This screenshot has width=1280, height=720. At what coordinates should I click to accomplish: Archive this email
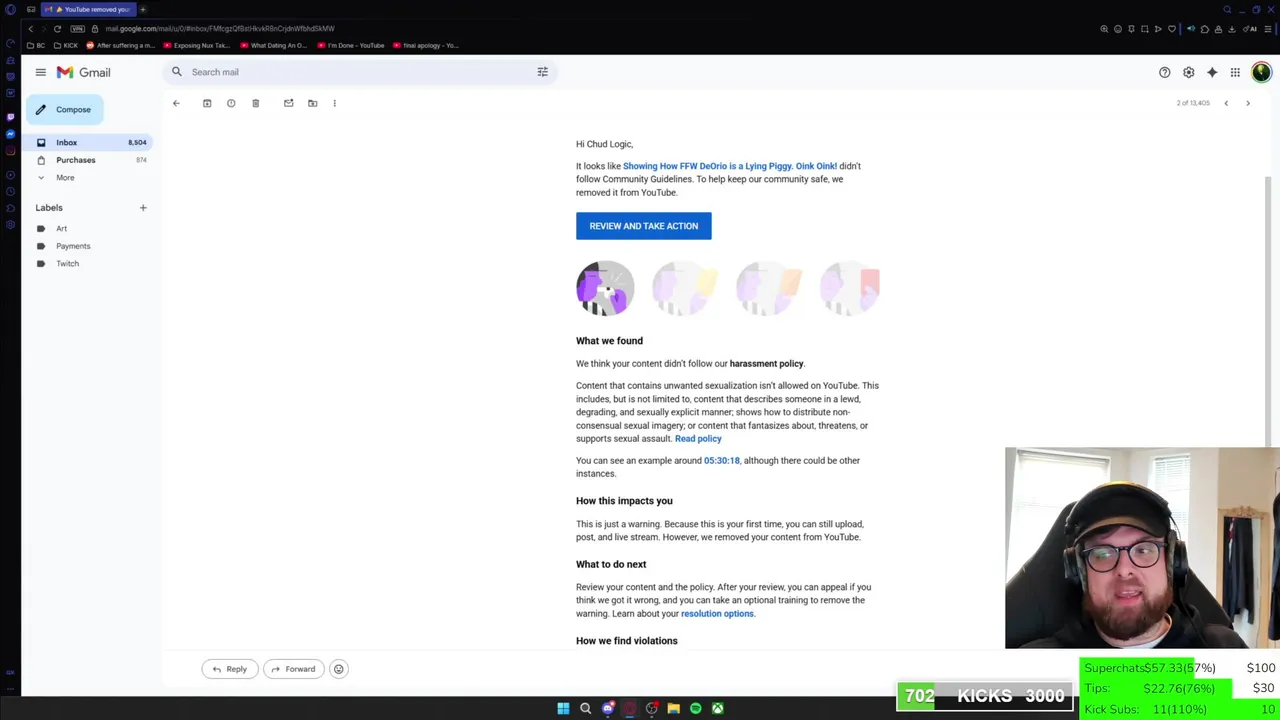coord(207,103)
